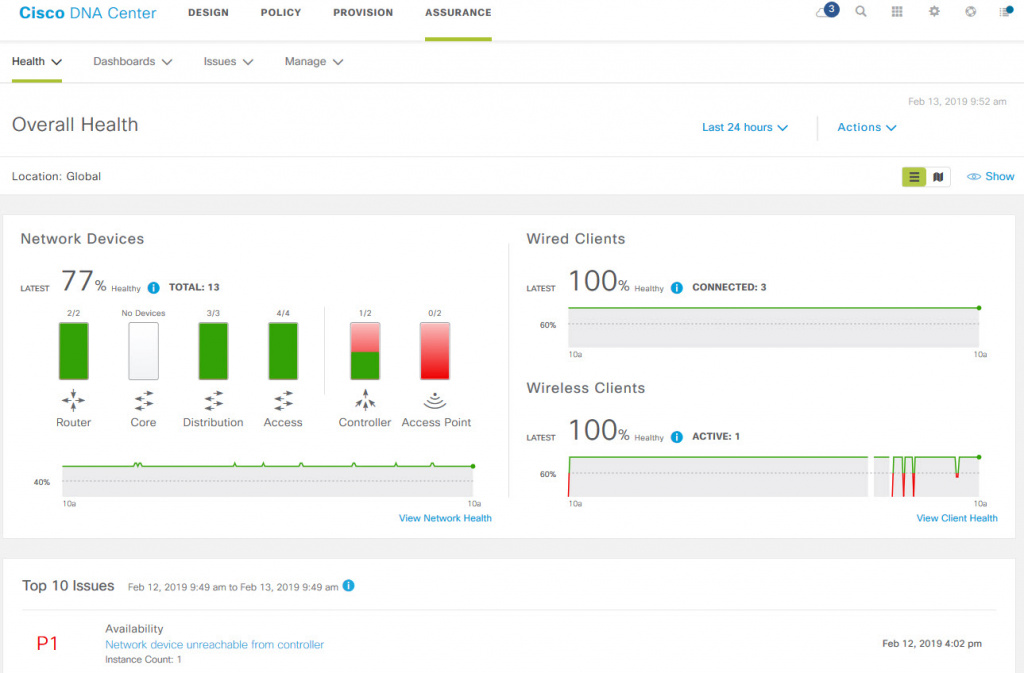Select the Access Point device category icon

click(435, 402)
